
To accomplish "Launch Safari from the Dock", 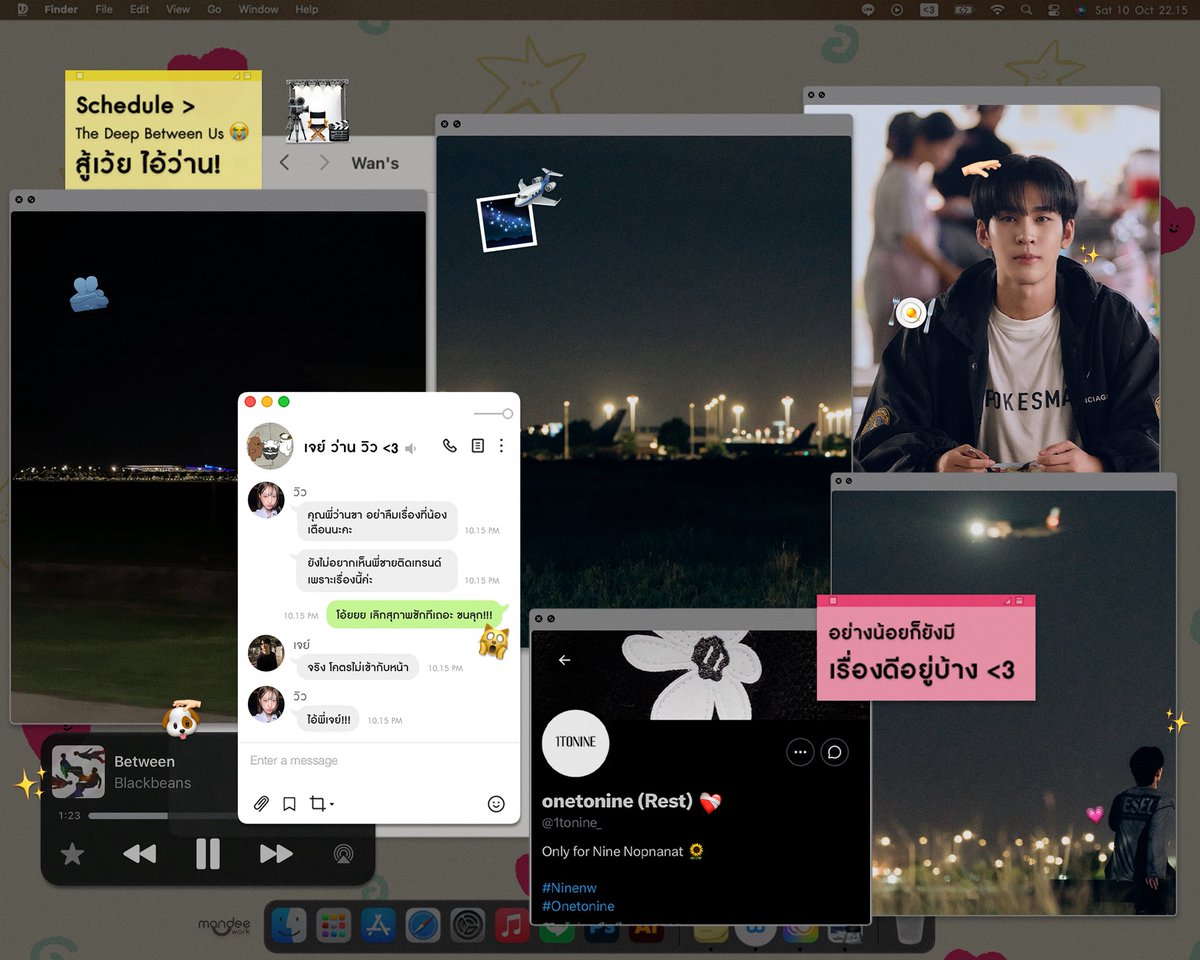I will point(423,926).
